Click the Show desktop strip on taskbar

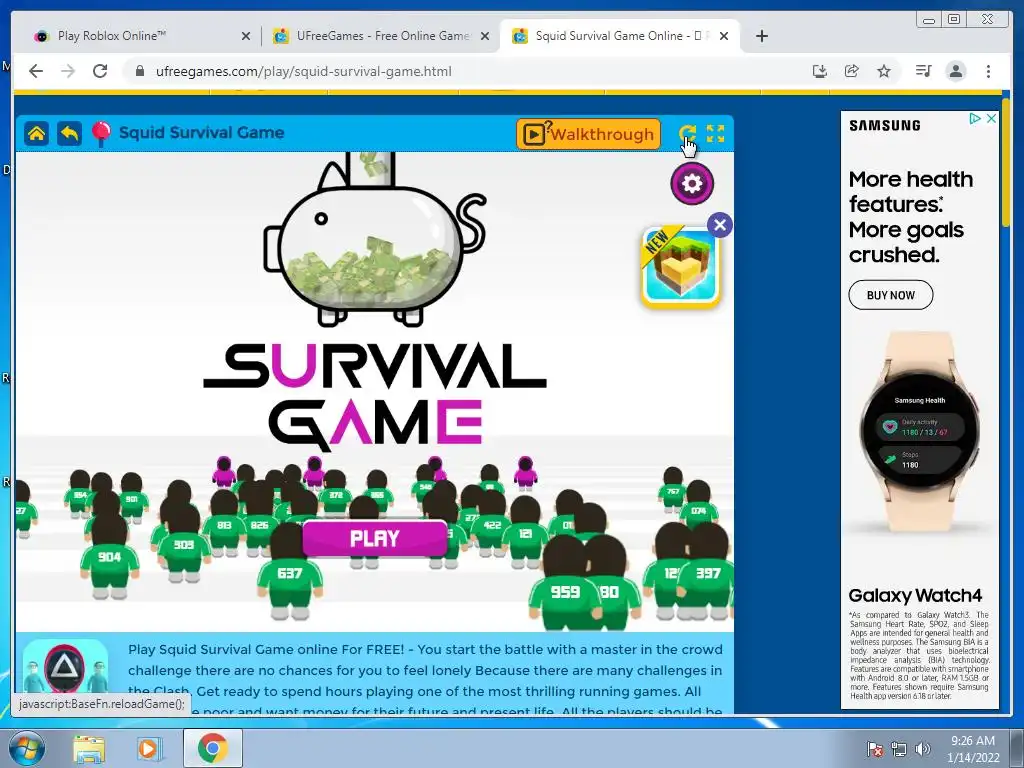(x=1017, y=748)
